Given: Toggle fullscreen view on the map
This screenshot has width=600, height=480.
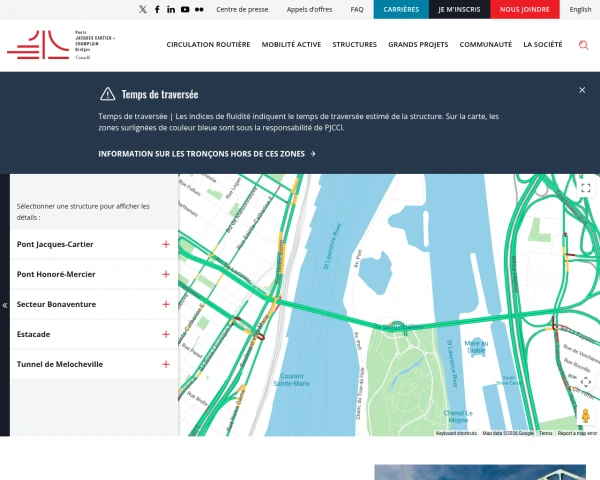Looking at the screenshot, I should [x=586, y=188].
